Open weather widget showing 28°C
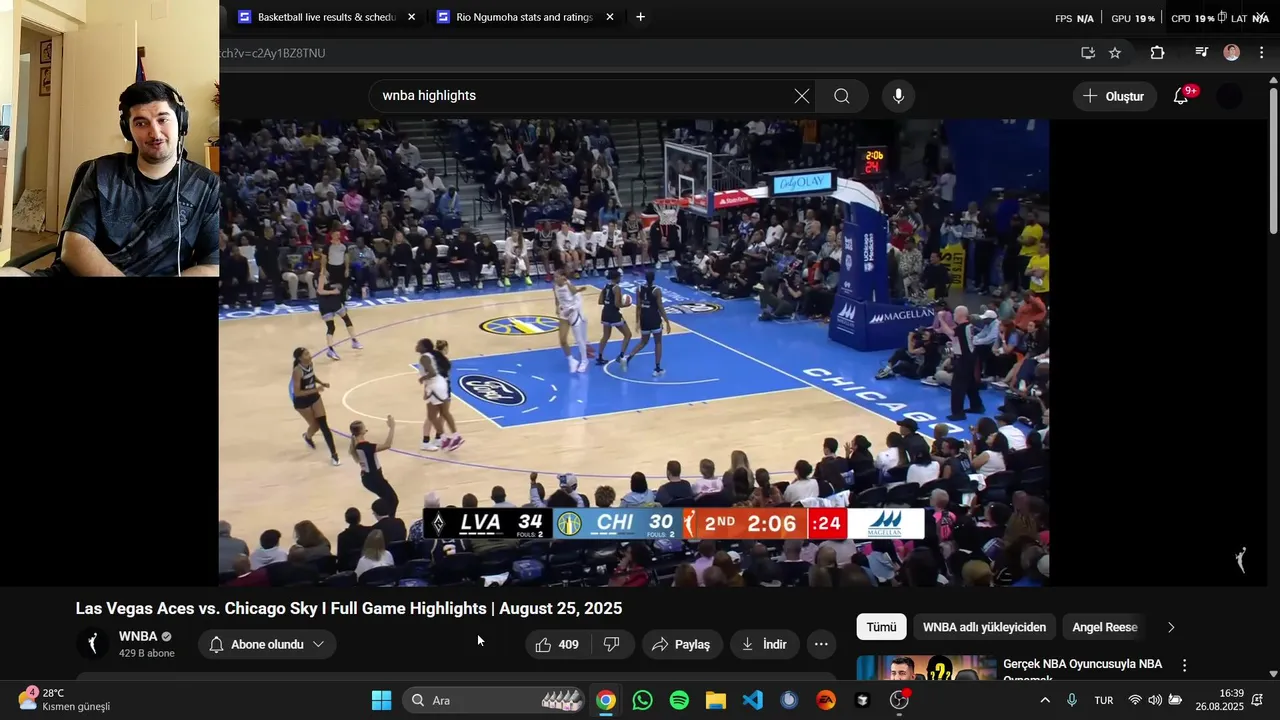The height and width of the screenshot is (720, 1280). pyautogui.click(x=65, y=700)
